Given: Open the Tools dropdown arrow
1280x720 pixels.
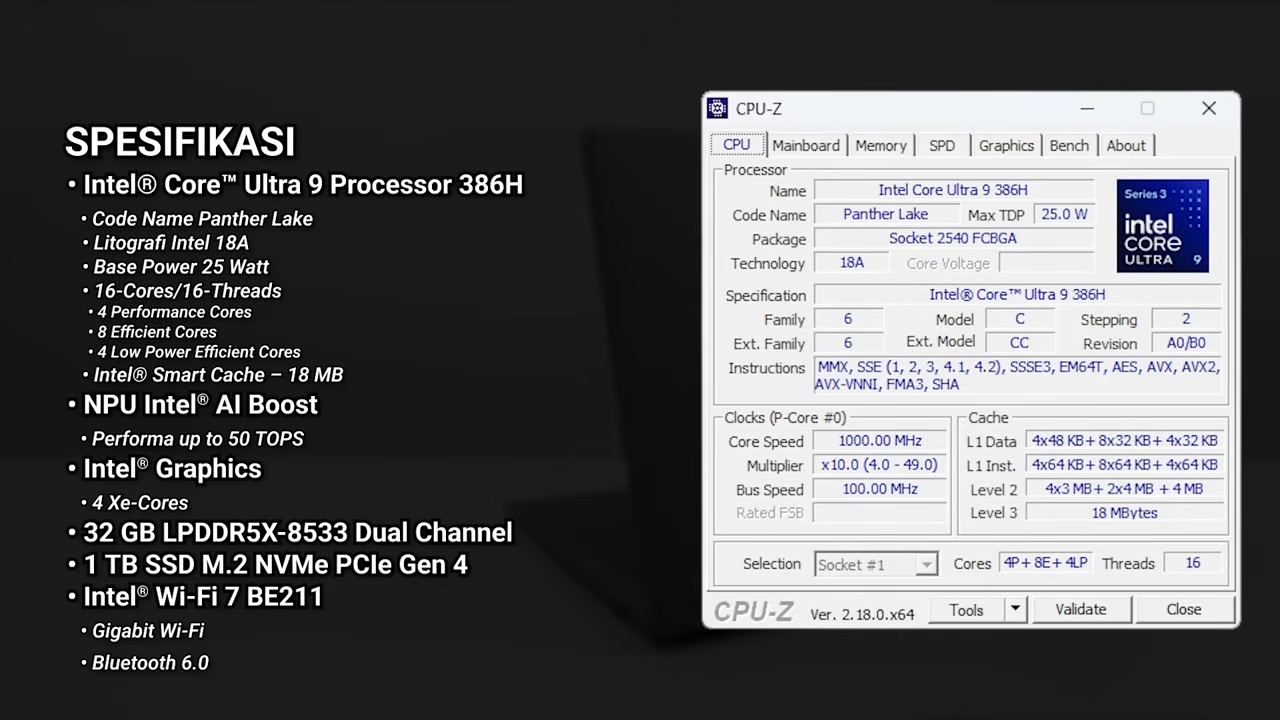Looking at the screenshot, I should 1015,610.
